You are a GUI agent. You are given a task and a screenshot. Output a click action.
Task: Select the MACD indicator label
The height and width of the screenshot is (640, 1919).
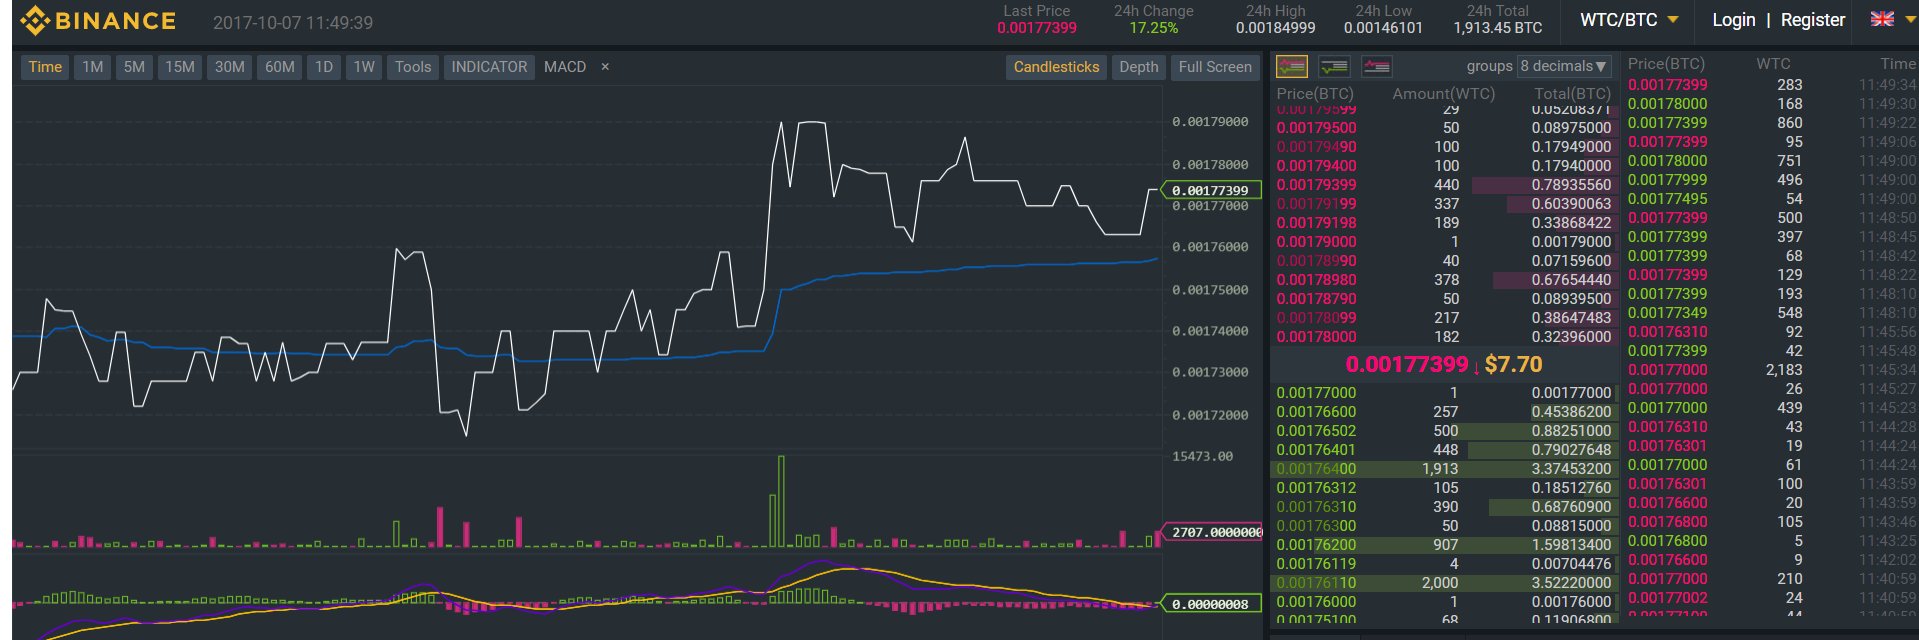pos(565,67)
